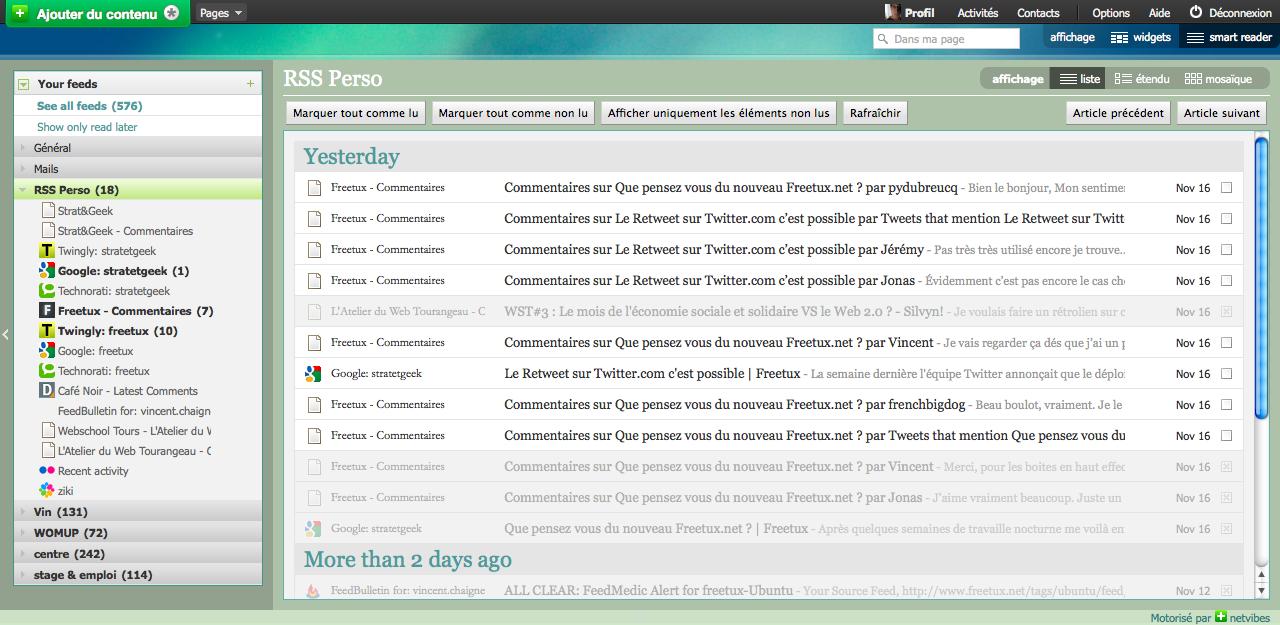Click the Google icon on the Le Retweet article row
The height and width of the screenshot is (625, 1280).
(x=312, y=374)
